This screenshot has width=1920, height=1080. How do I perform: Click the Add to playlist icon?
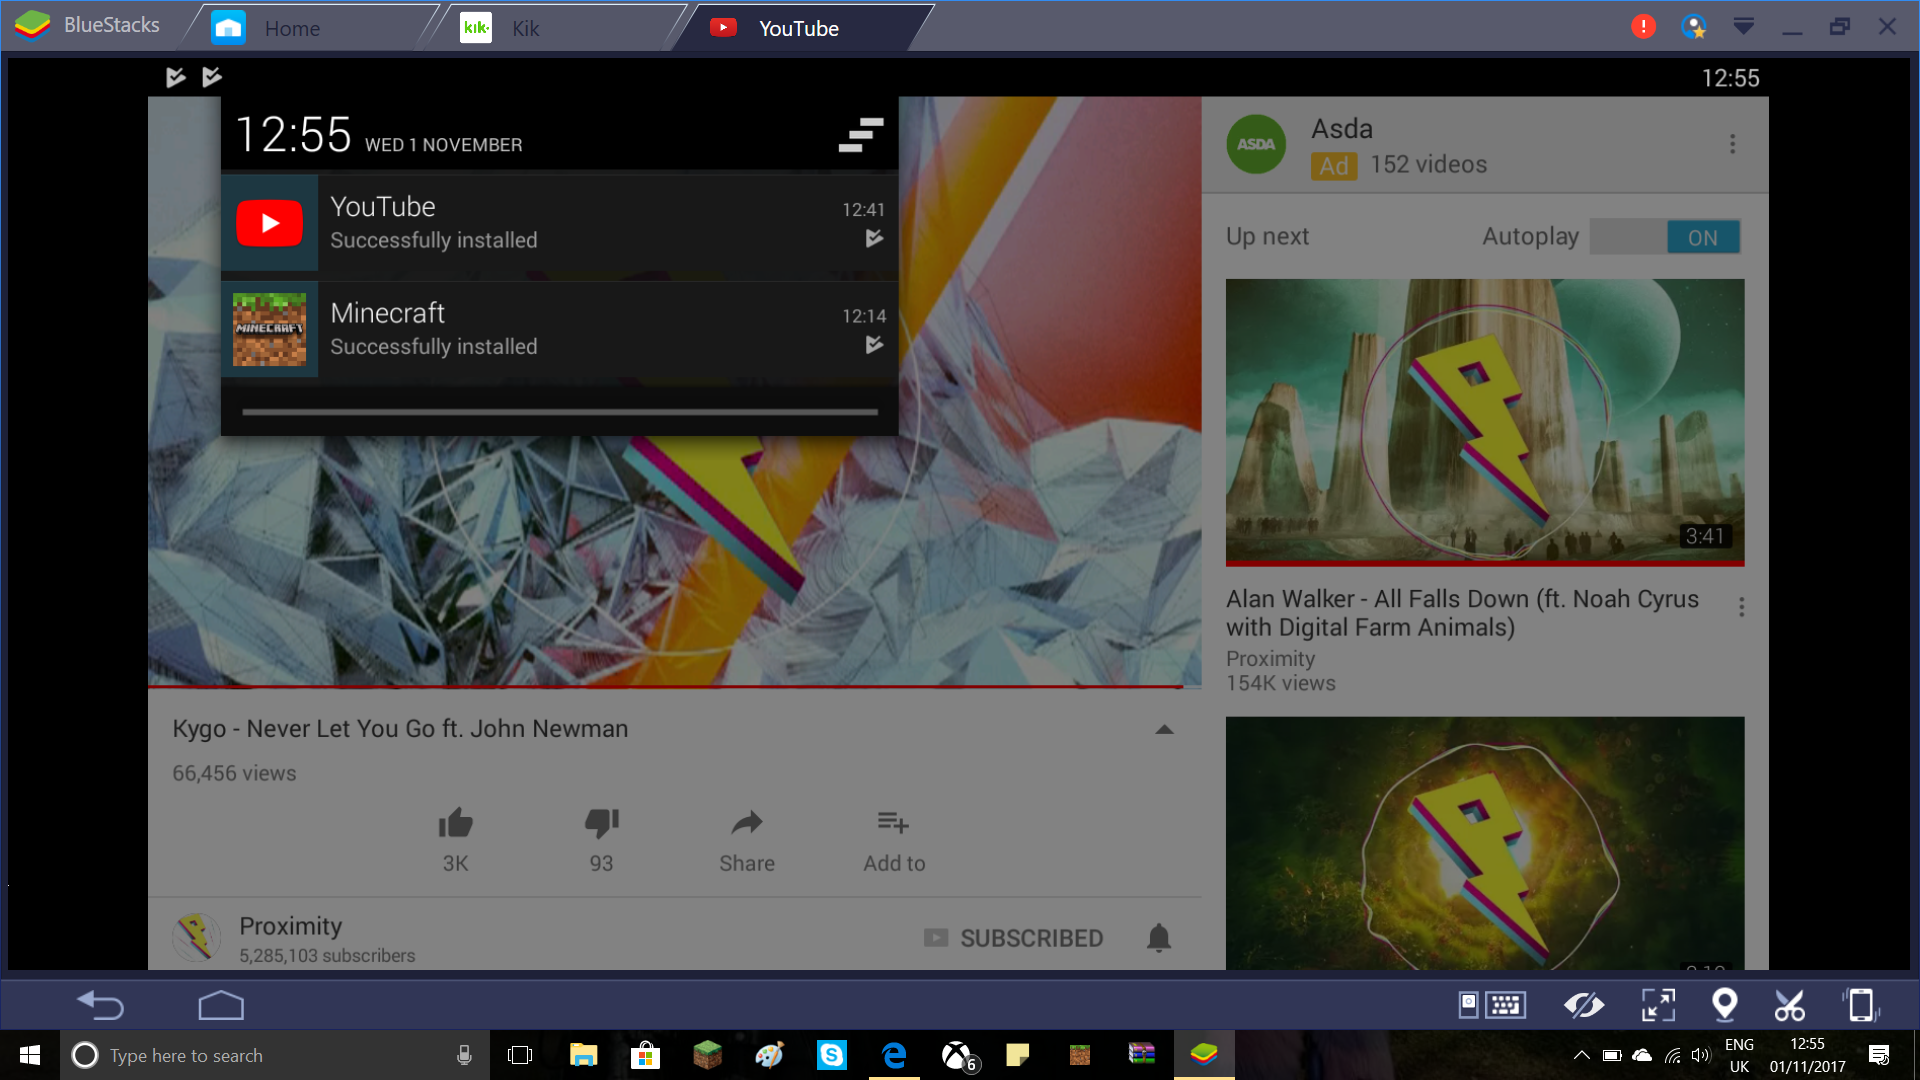tap(893, 823)
